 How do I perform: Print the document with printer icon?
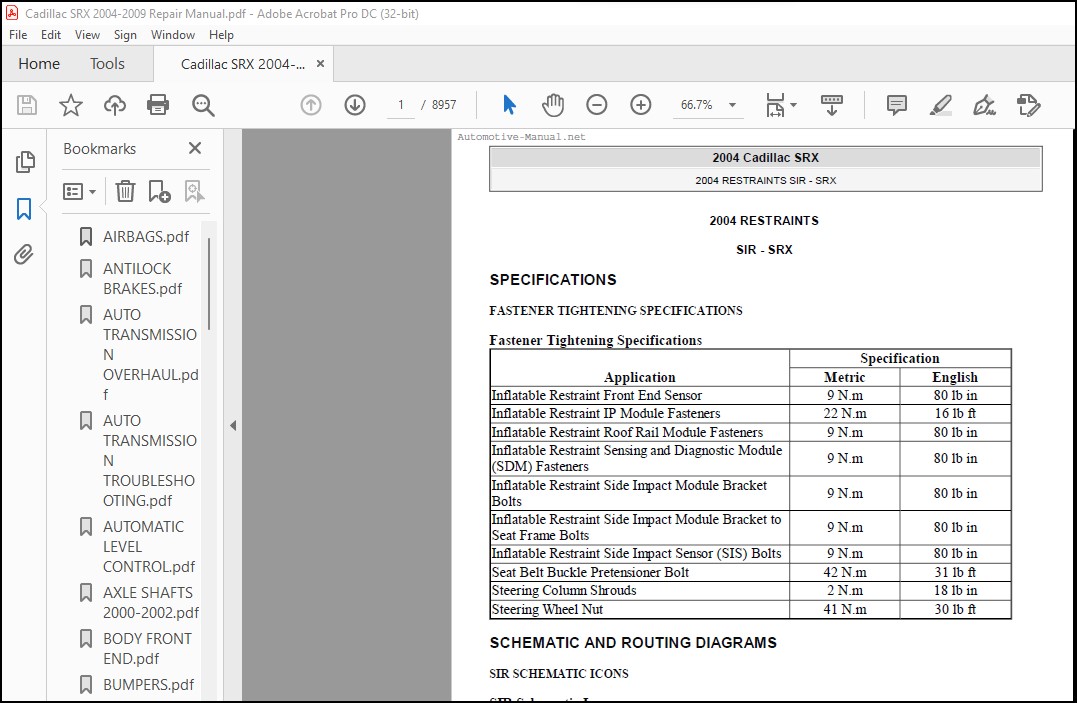point(158,105)
